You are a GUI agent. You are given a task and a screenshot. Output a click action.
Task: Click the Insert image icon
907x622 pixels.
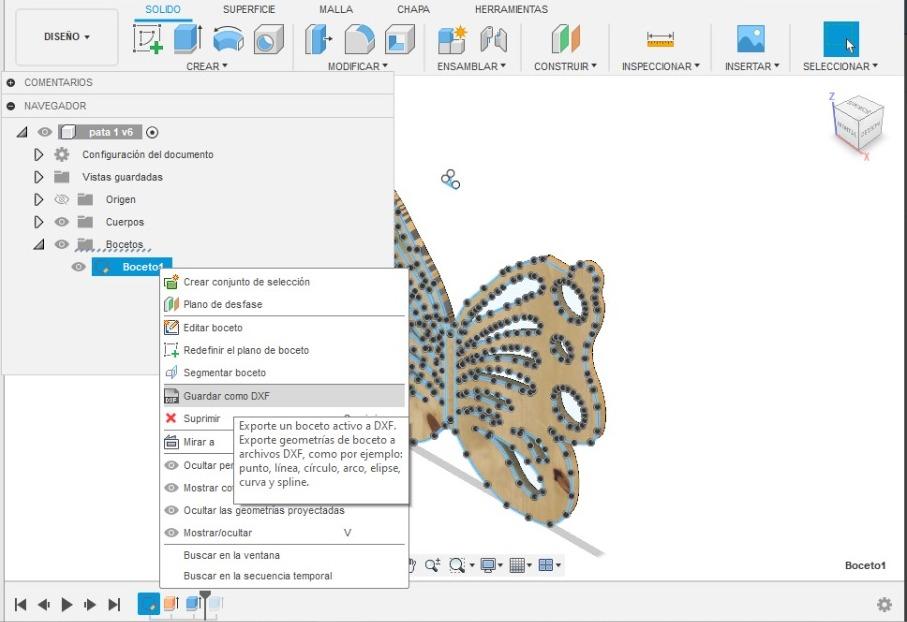751,39
